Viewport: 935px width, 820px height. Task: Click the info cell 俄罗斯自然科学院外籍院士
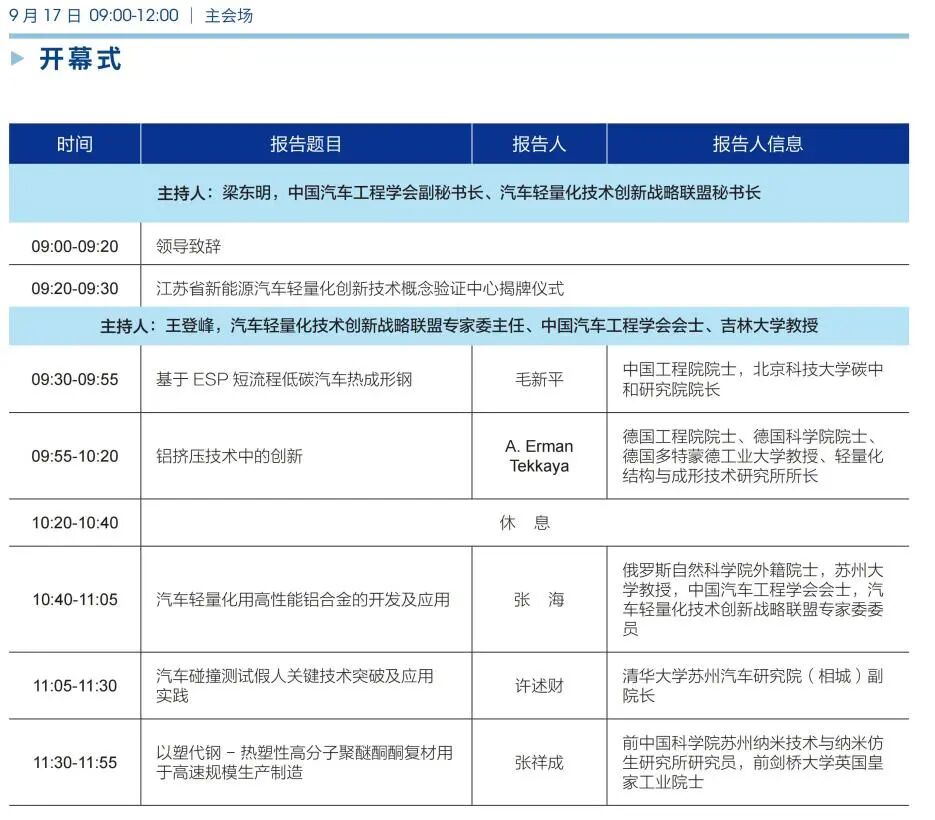click(753, 599)
